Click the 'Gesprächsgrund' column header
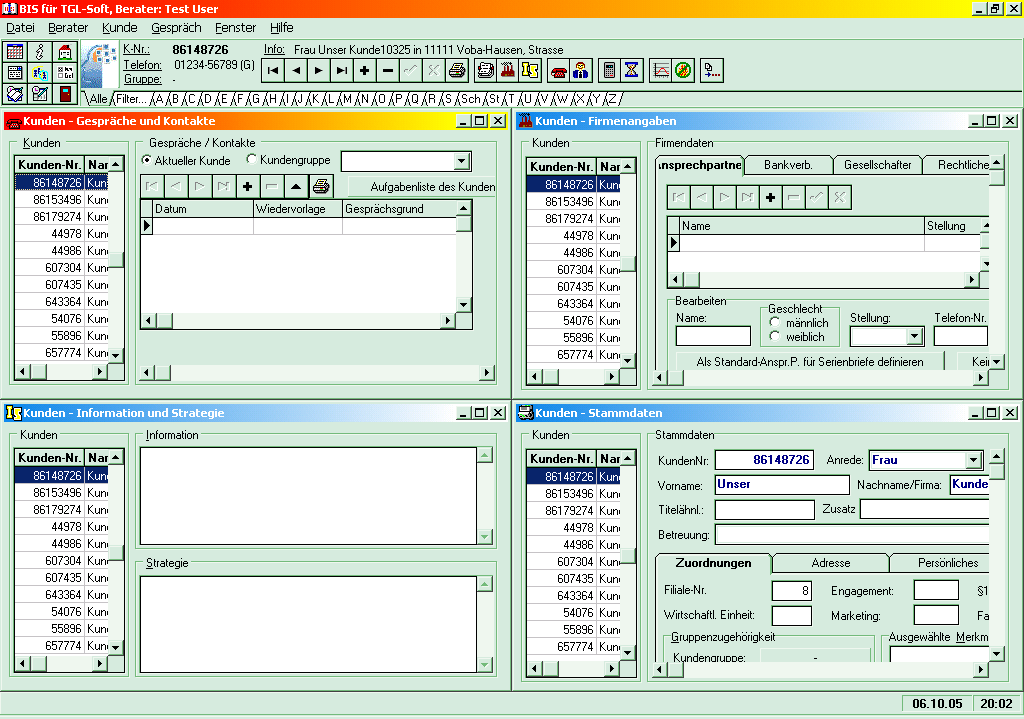The width and height of the screenshot is (1024, 719). pos(400,209)
